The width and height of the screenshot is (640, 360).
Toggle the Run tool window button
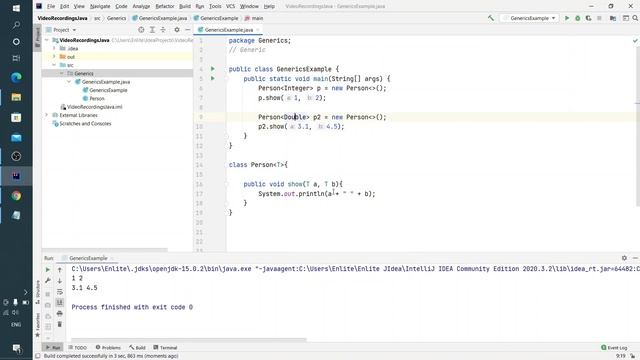53,347
